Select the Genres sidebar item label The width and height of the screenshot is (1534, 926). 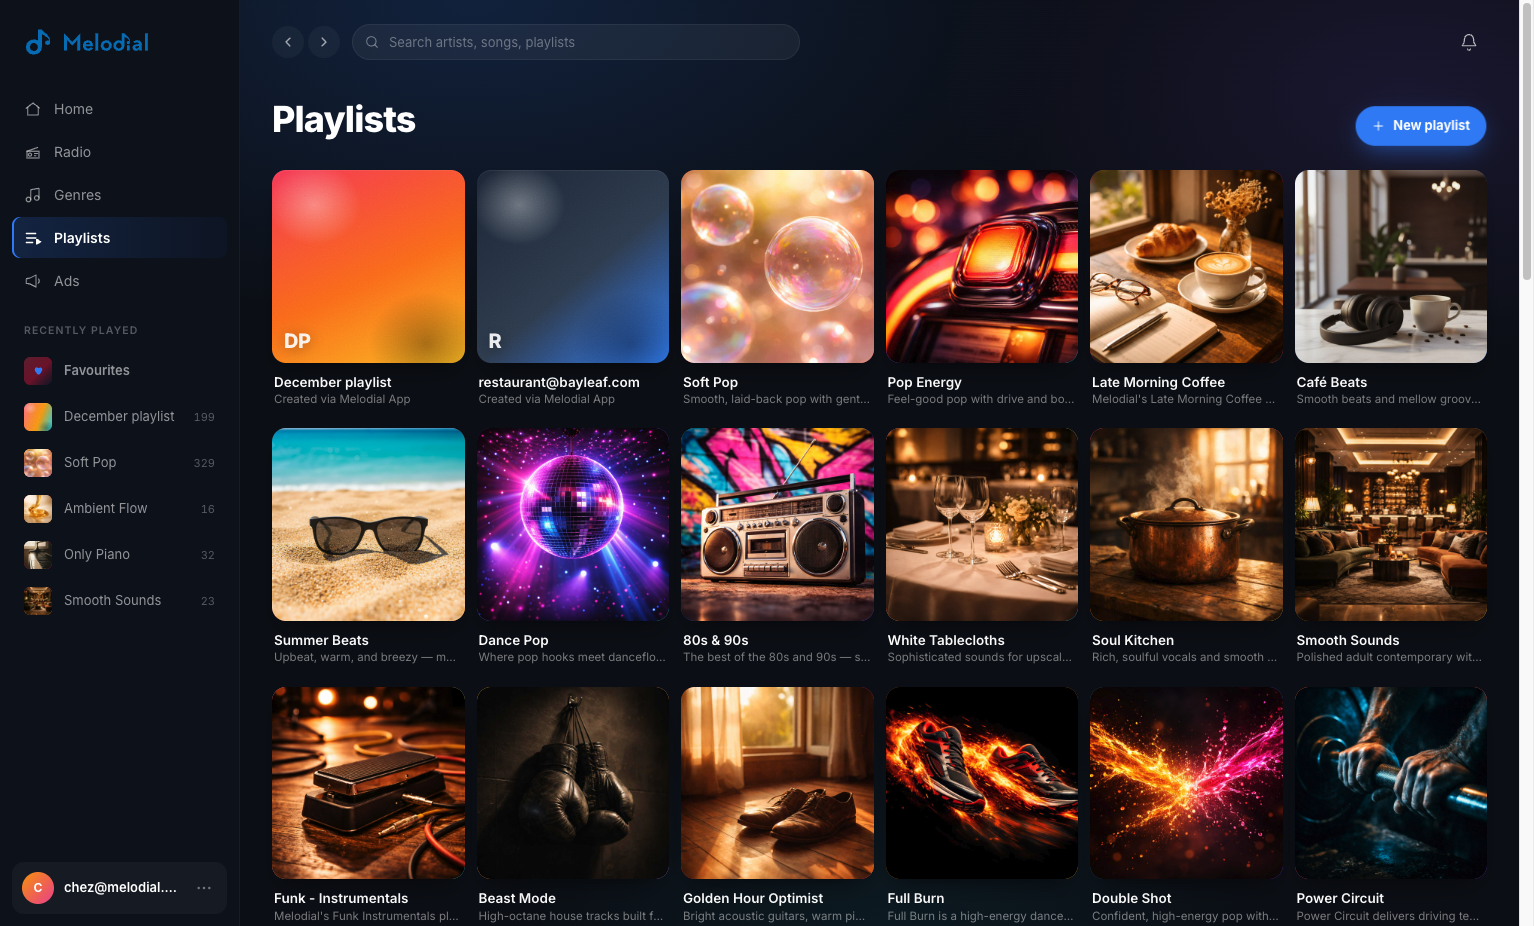pos(77,195)
